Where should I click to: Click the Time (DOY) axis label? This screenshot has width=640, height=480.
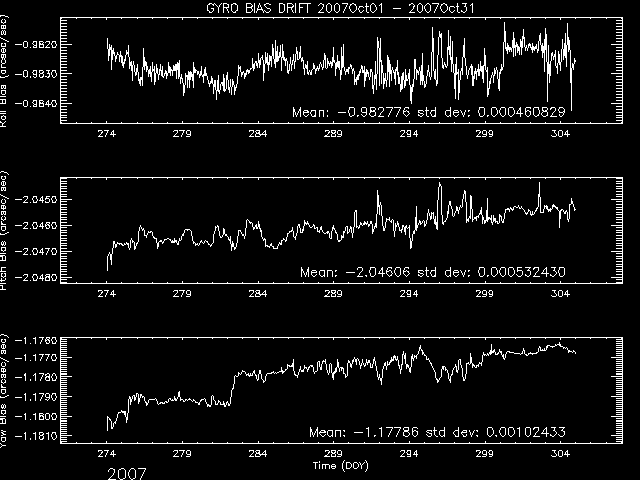click(340, 466)
